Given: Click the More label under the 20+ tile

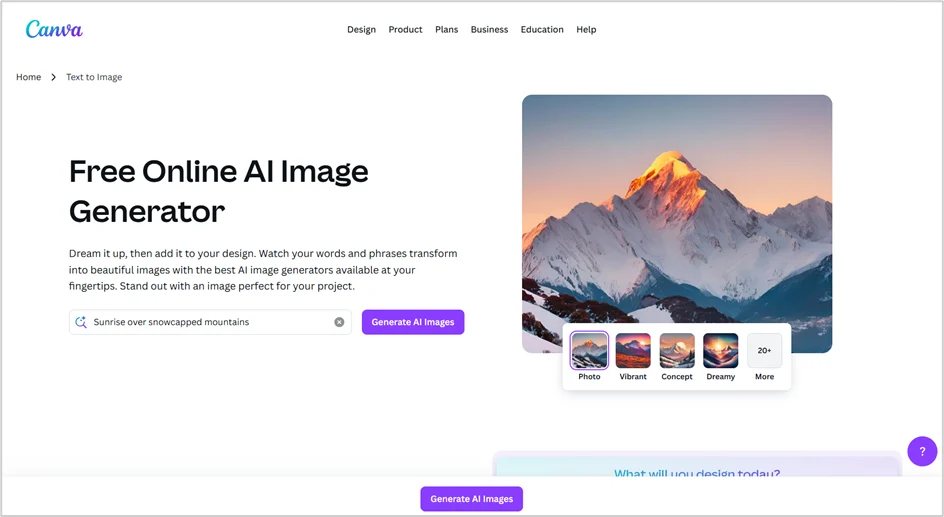Looking at the screenshot, I should point(765,377).
